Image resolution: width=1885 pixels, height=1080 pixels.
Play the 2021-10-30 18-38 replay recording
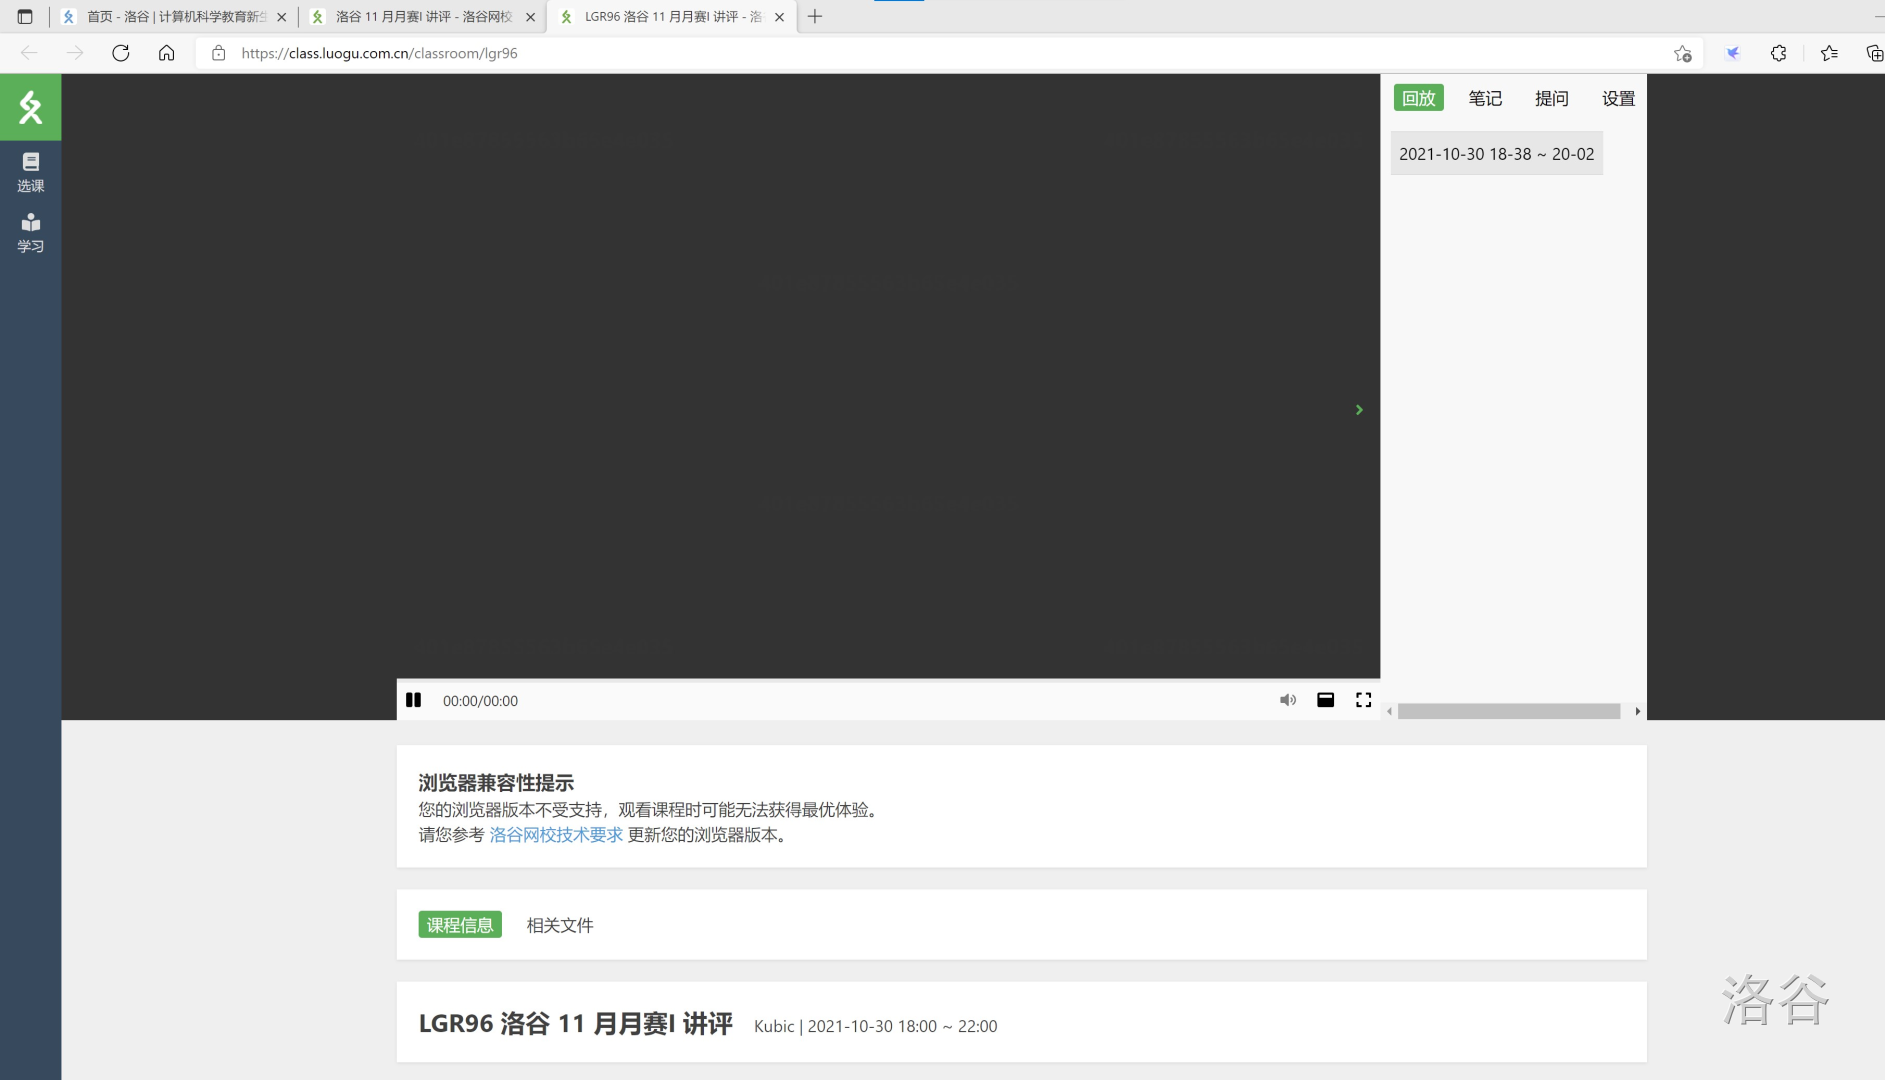click(x=1496, y=154)
